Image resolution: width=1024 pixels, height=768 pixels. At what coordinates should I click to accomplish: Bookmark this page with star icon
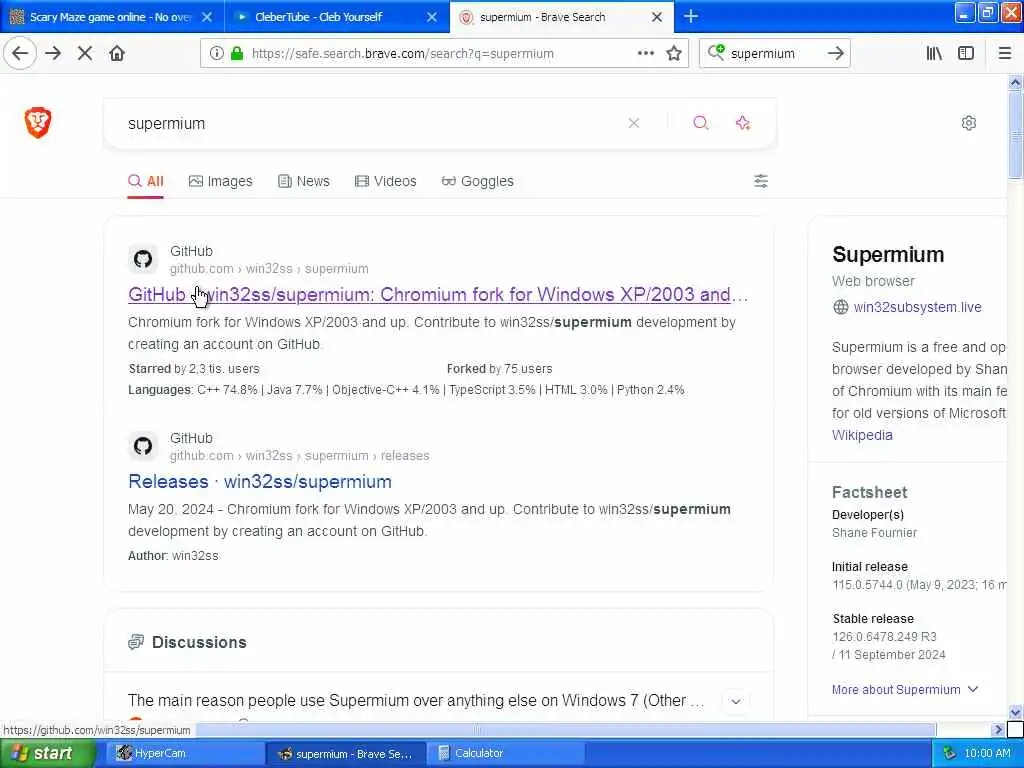(x=674, y=54)
